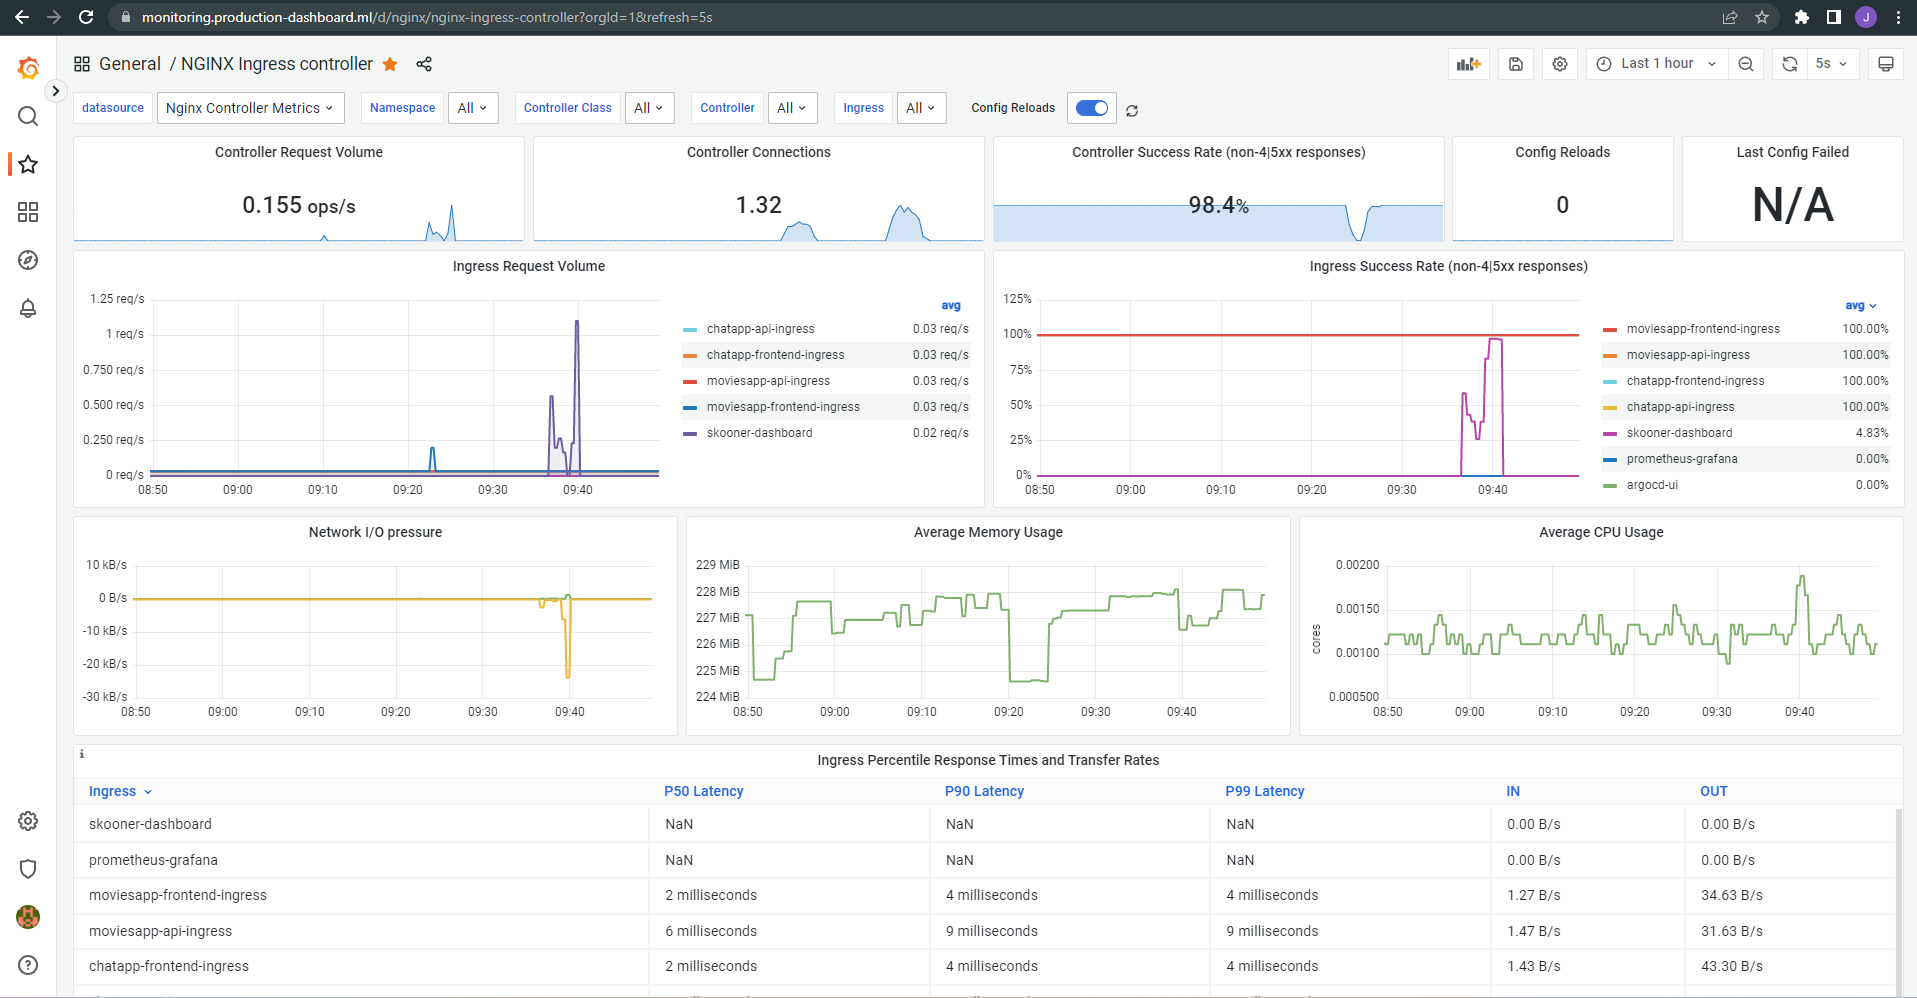This screenshot has height=998, width=1917.
Task: Open the Last 1 hour time range picker
Action: [x=1656, y=64]
